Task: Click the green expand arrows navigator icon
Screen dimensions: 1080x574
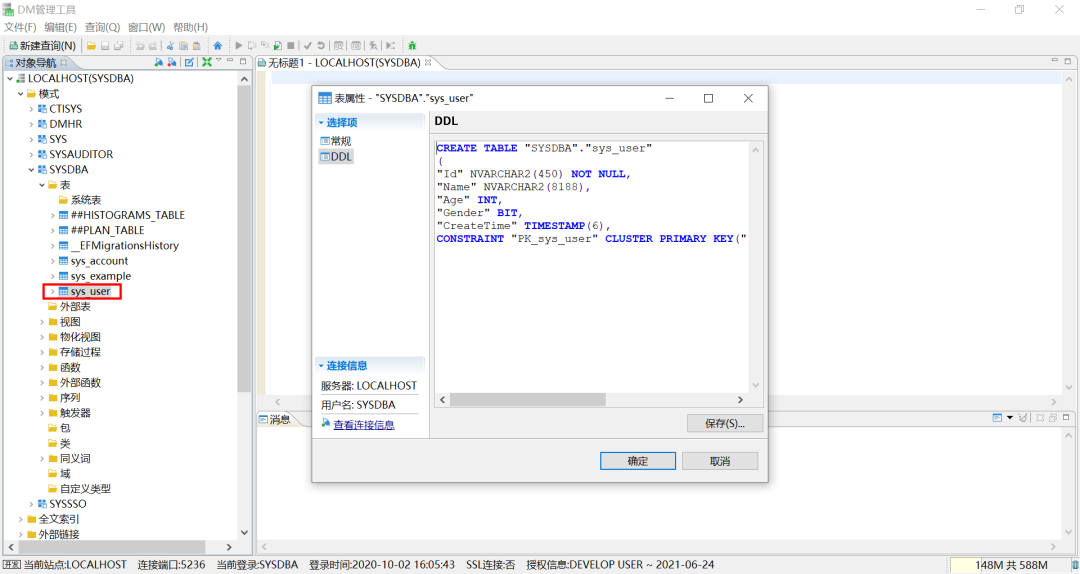Action: 207,62
